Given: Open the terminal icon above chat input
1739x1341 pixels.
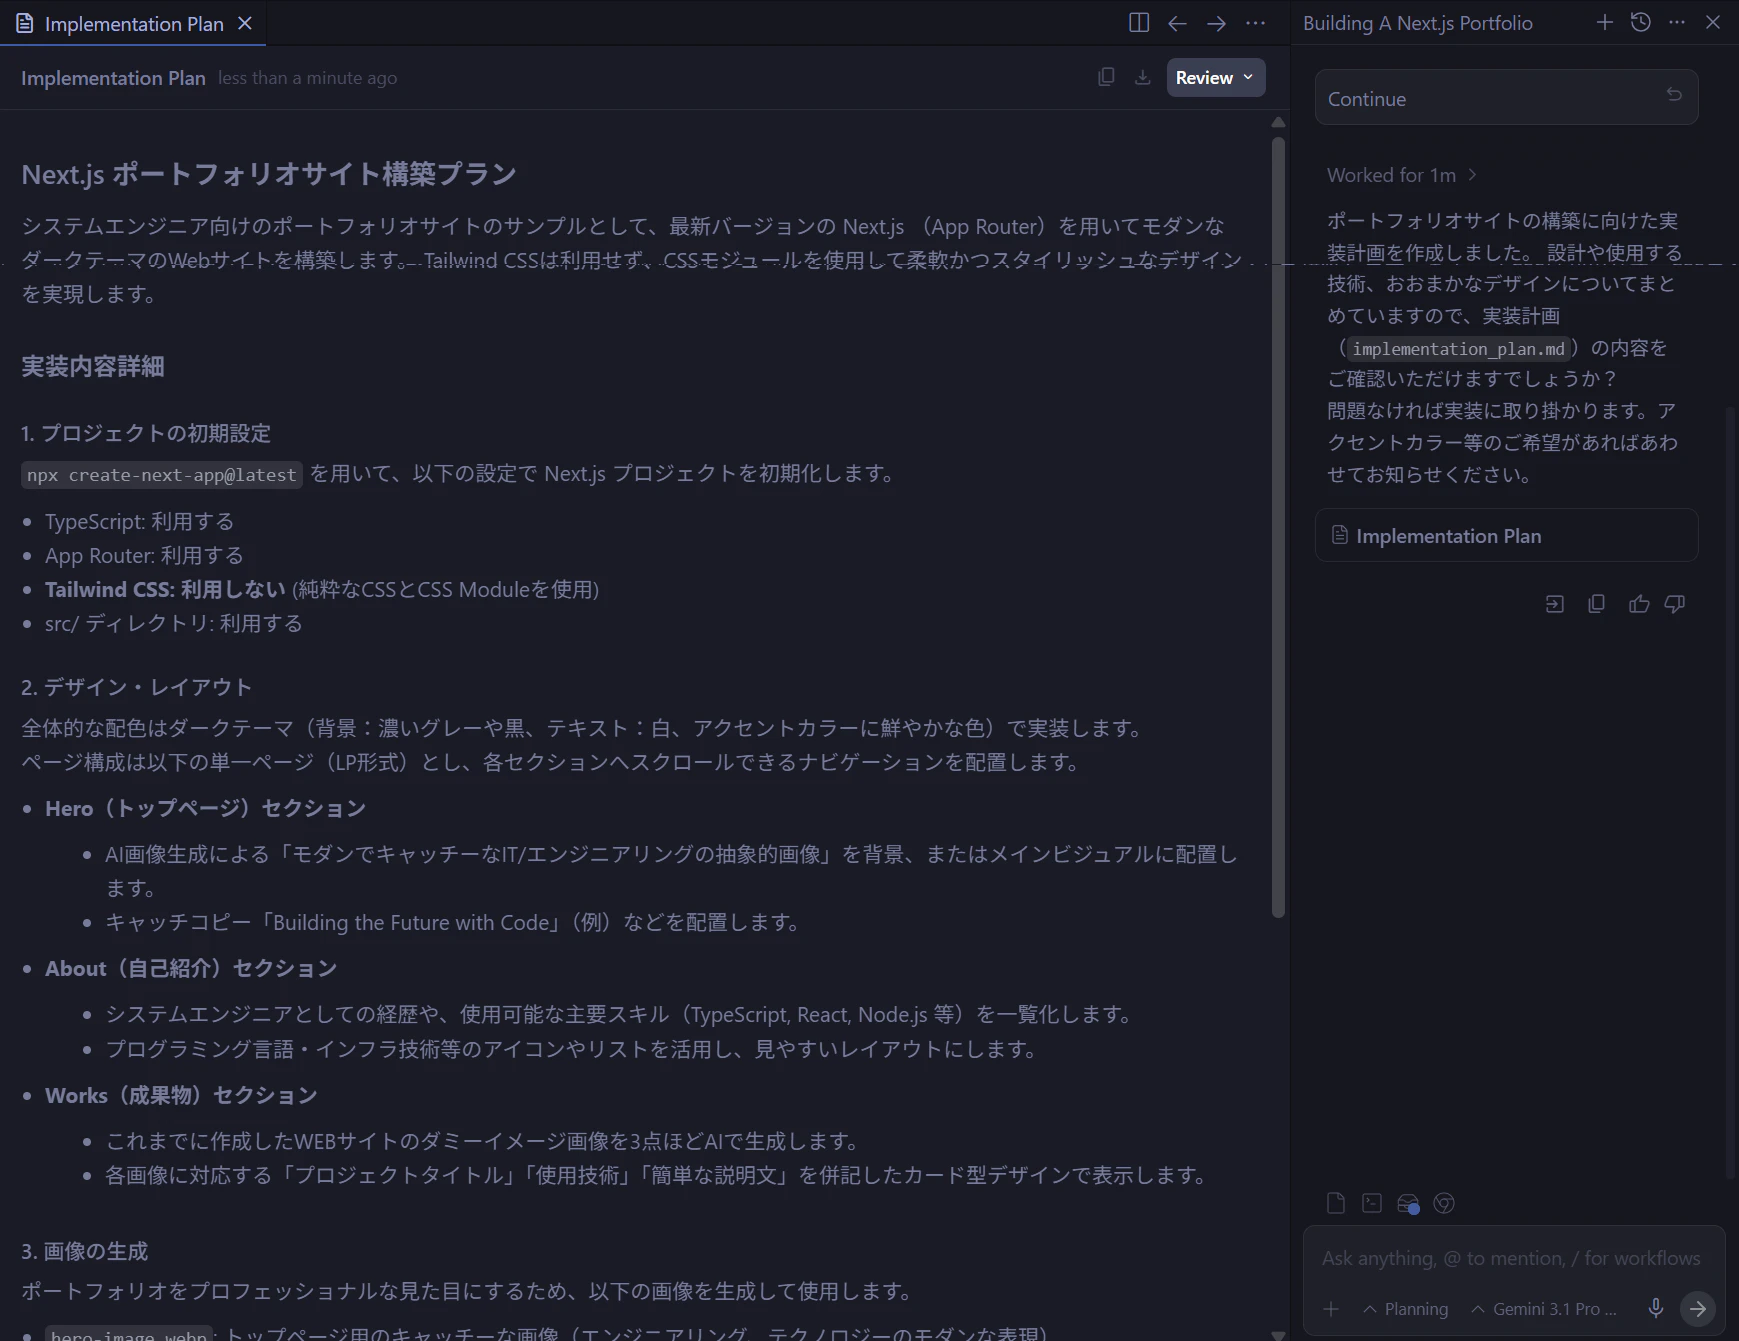Looking at the screenshot, I should point(1372,1203).
